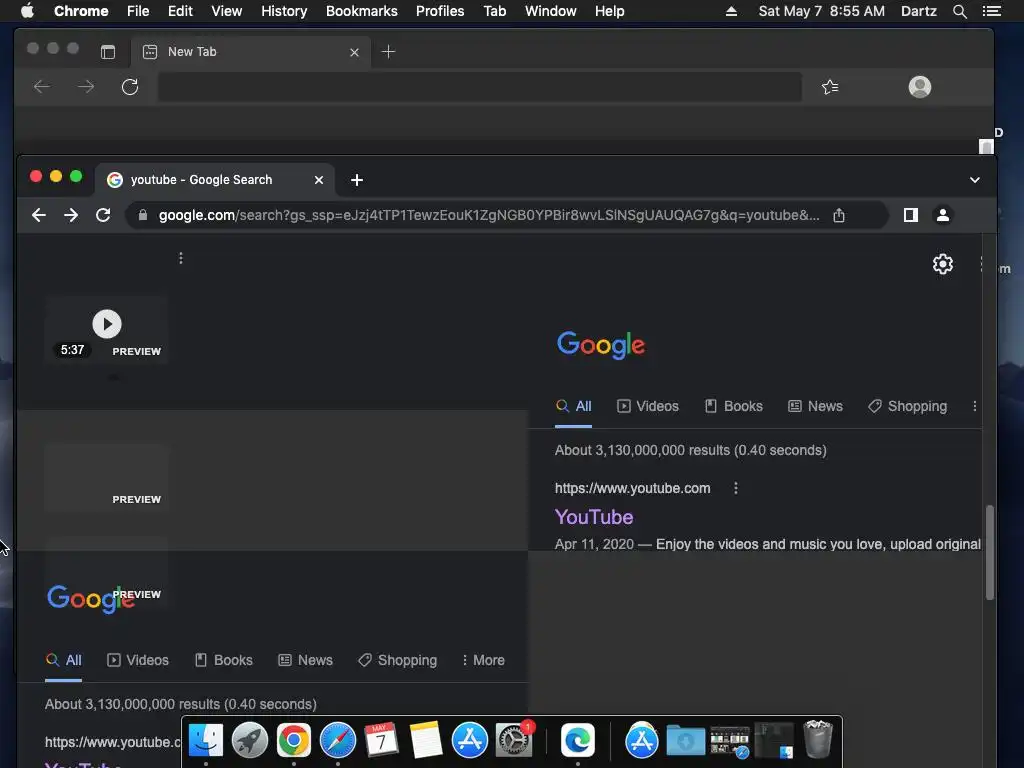Click the Google logo in right panel
The height and width of the screenshot is (768, 1024).
[601, 344]
